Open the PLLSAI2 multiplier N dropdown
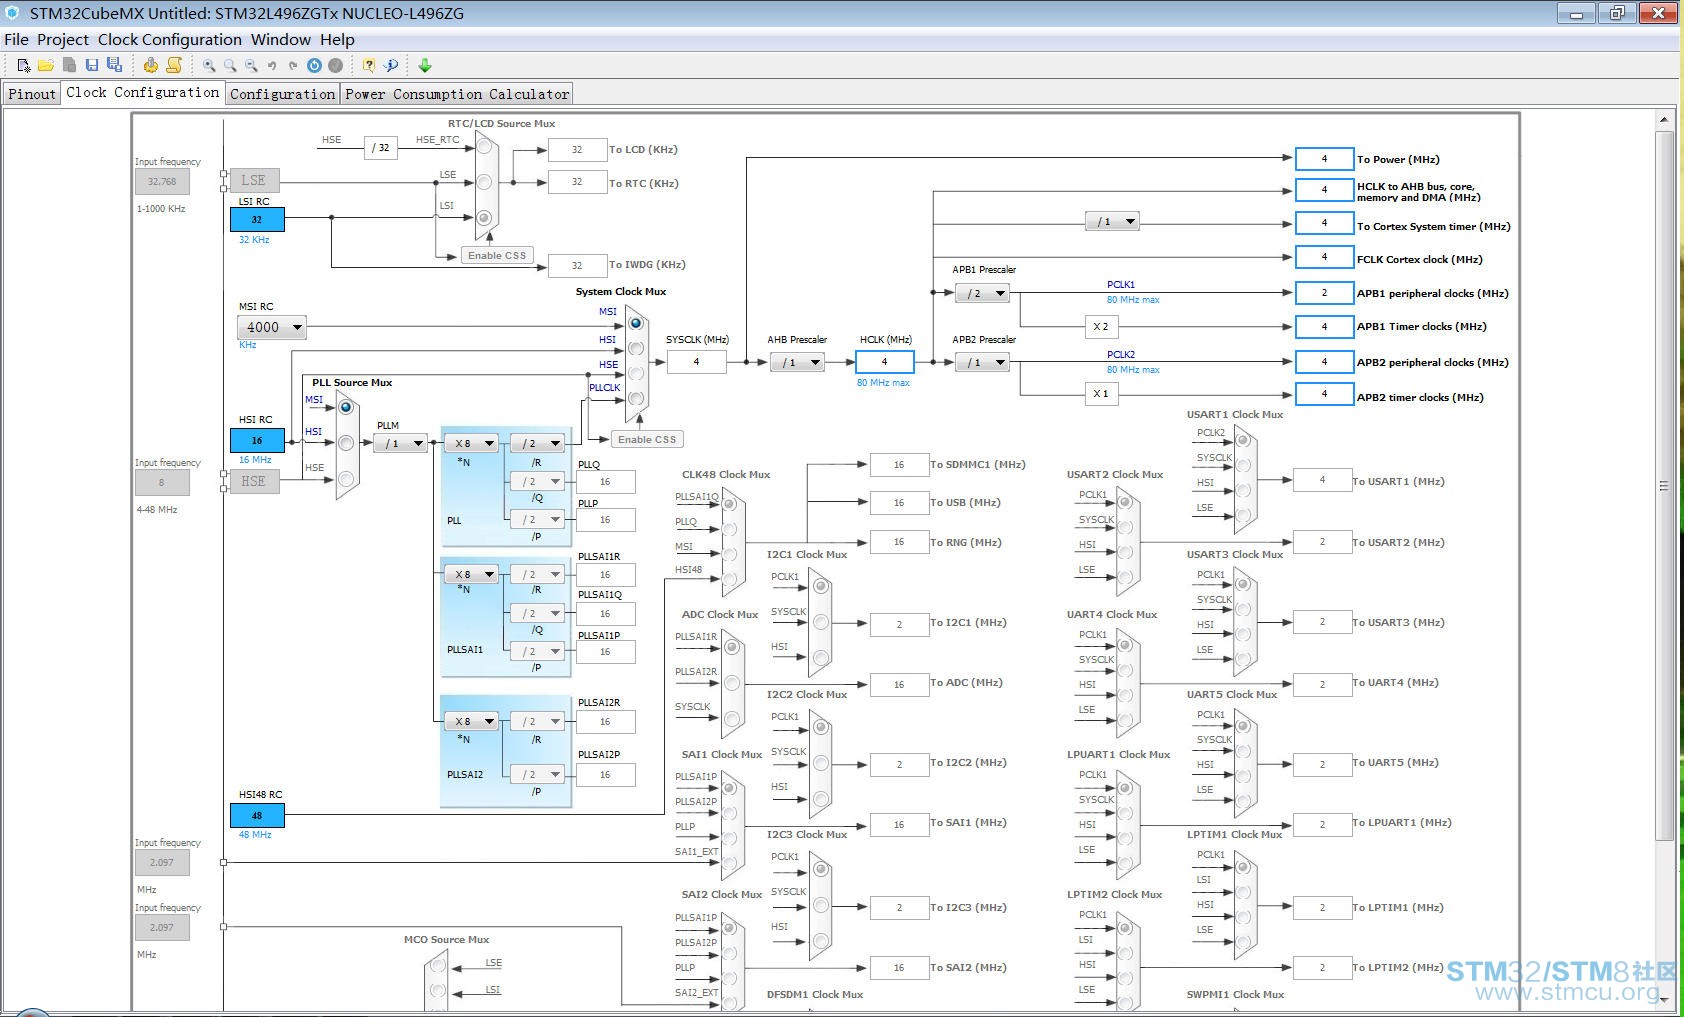This screenshot has width=1684, height=1017. point(471,721)
